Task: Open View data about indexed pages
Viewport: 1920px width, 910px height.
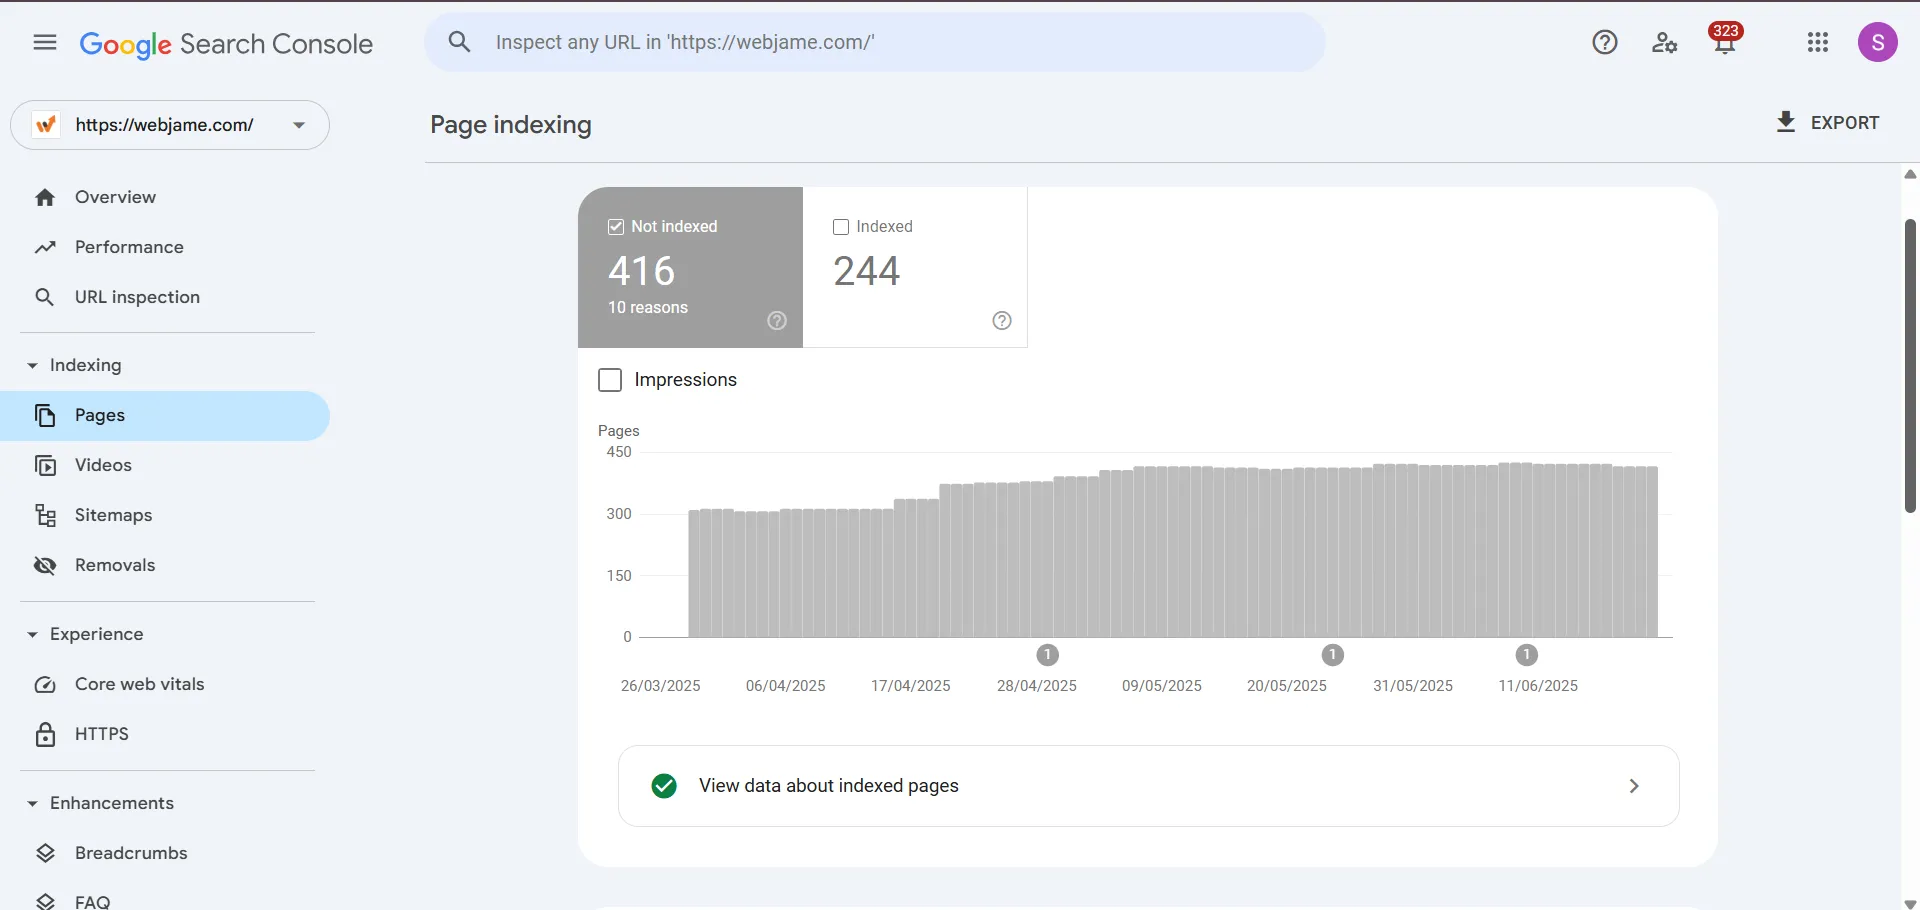Action: [1148, 786]
